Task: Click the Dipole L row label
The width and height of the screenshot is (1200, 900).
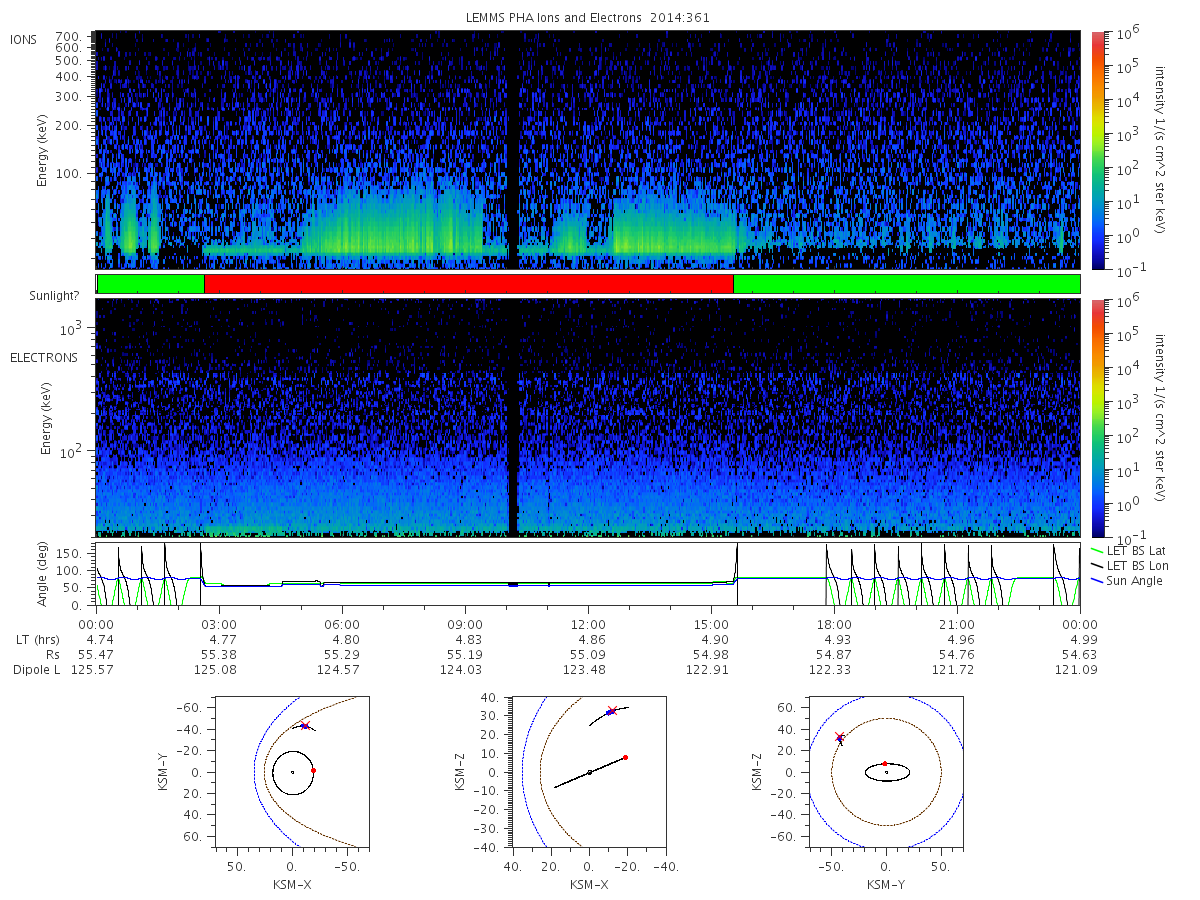Action: pyautogui.click(x=35, y=669)
